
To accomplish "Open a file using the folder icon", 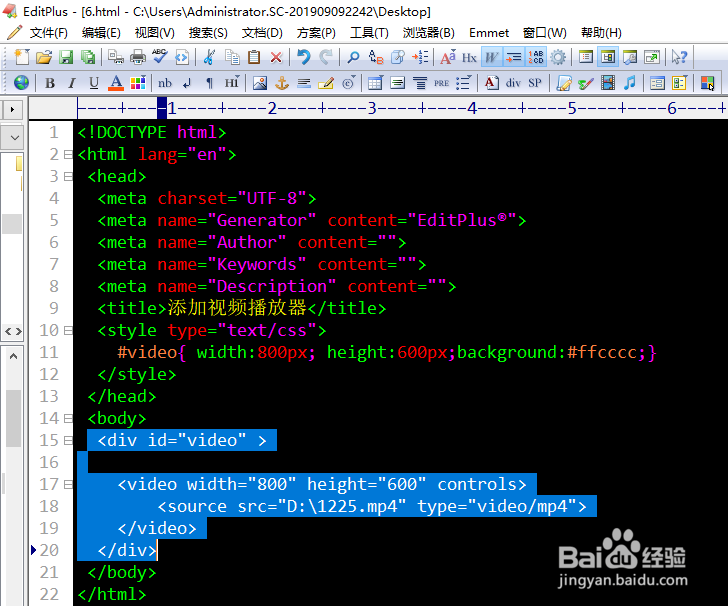I will point(44,57).
